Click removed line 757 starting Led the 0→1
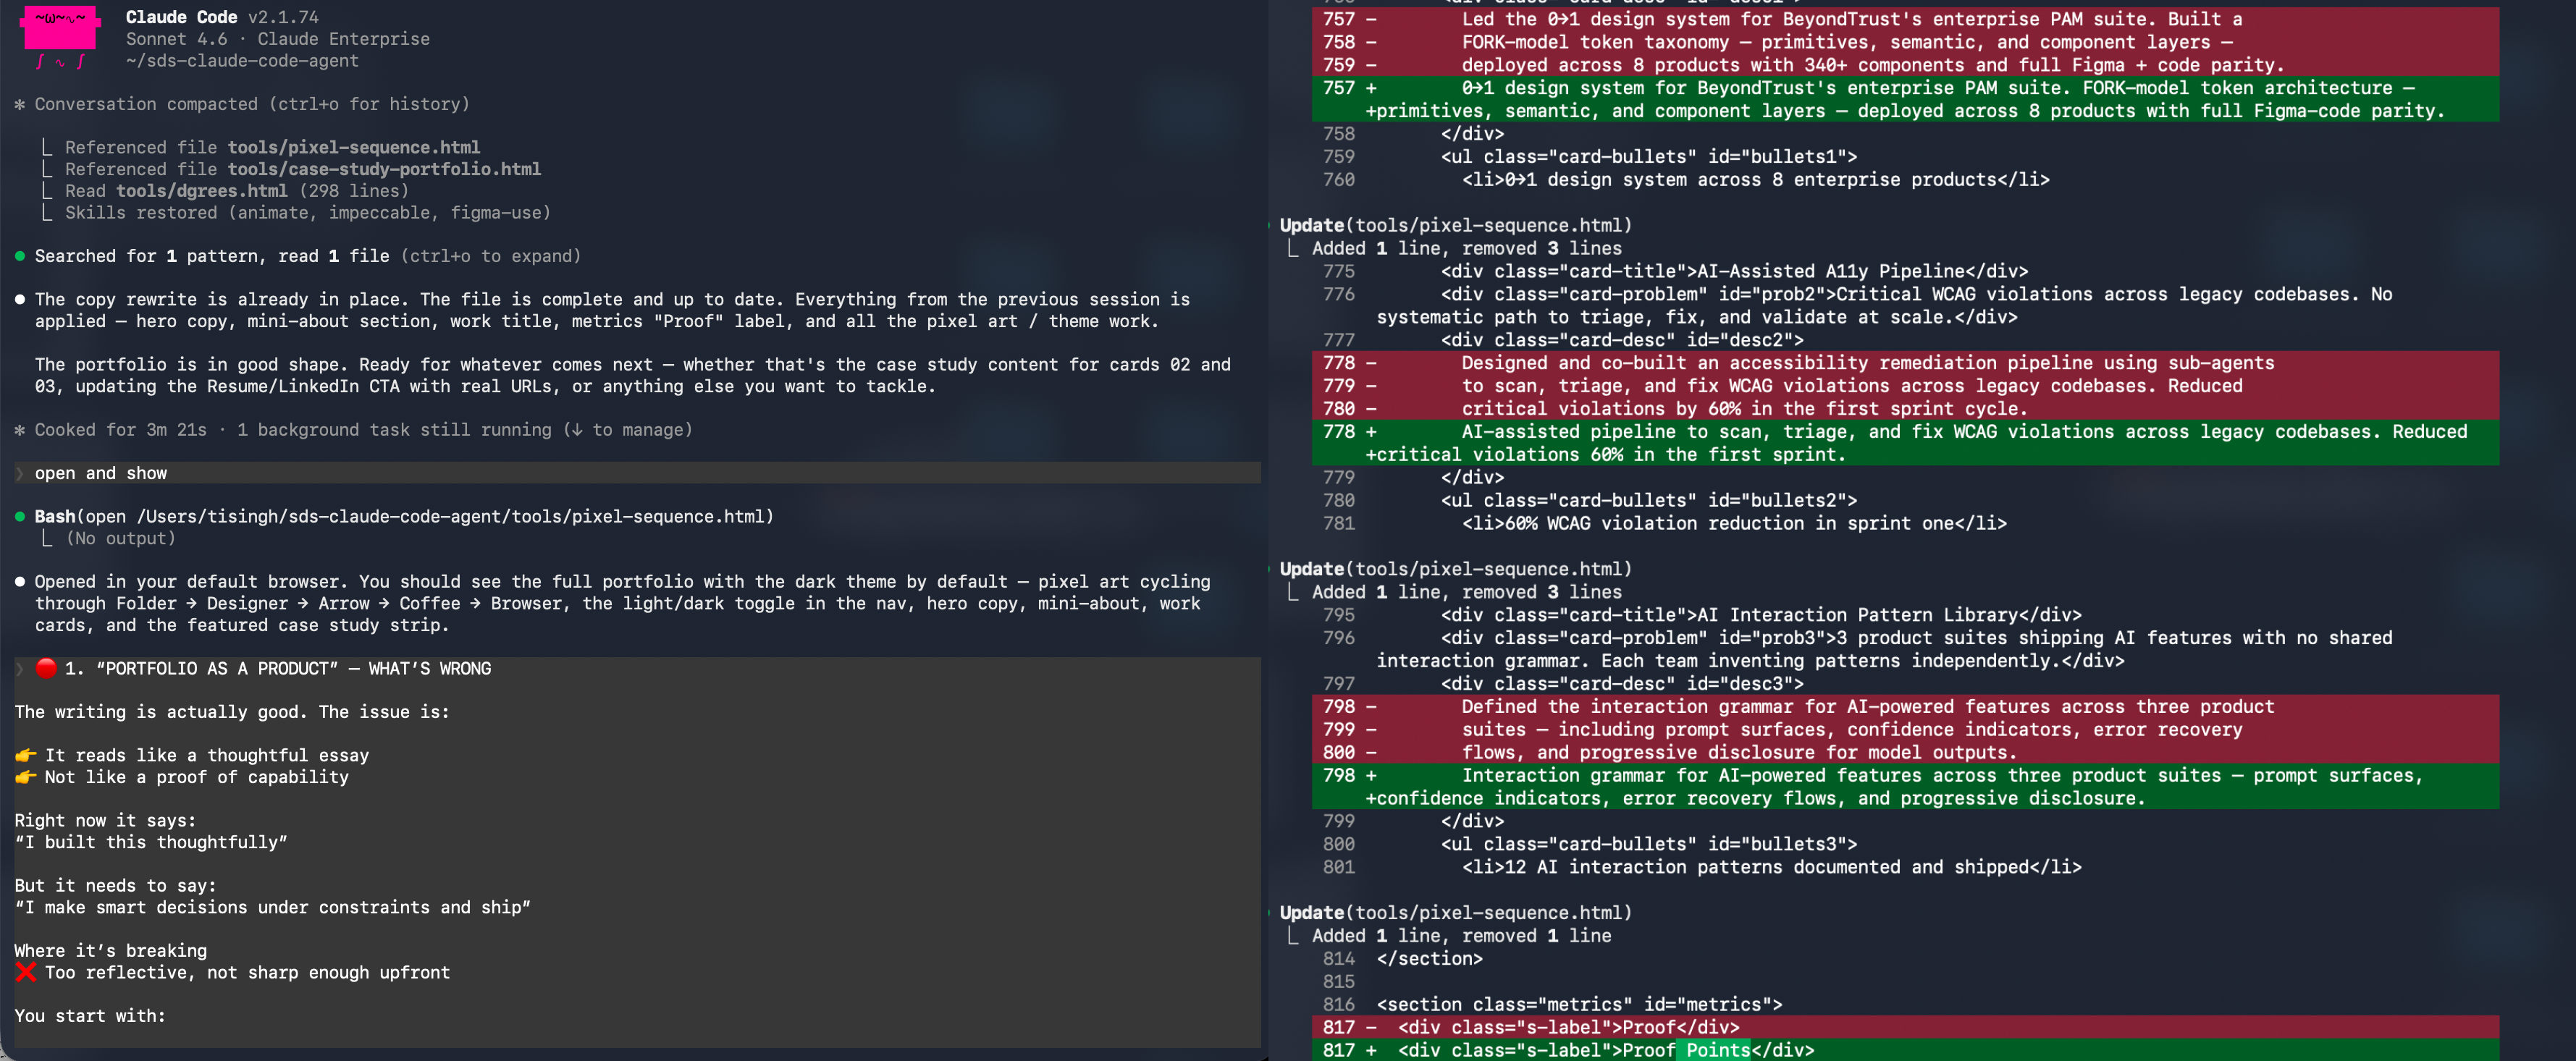Image resolution: width=2576 pixels, height=1061 pixels. pos(1905,19)
